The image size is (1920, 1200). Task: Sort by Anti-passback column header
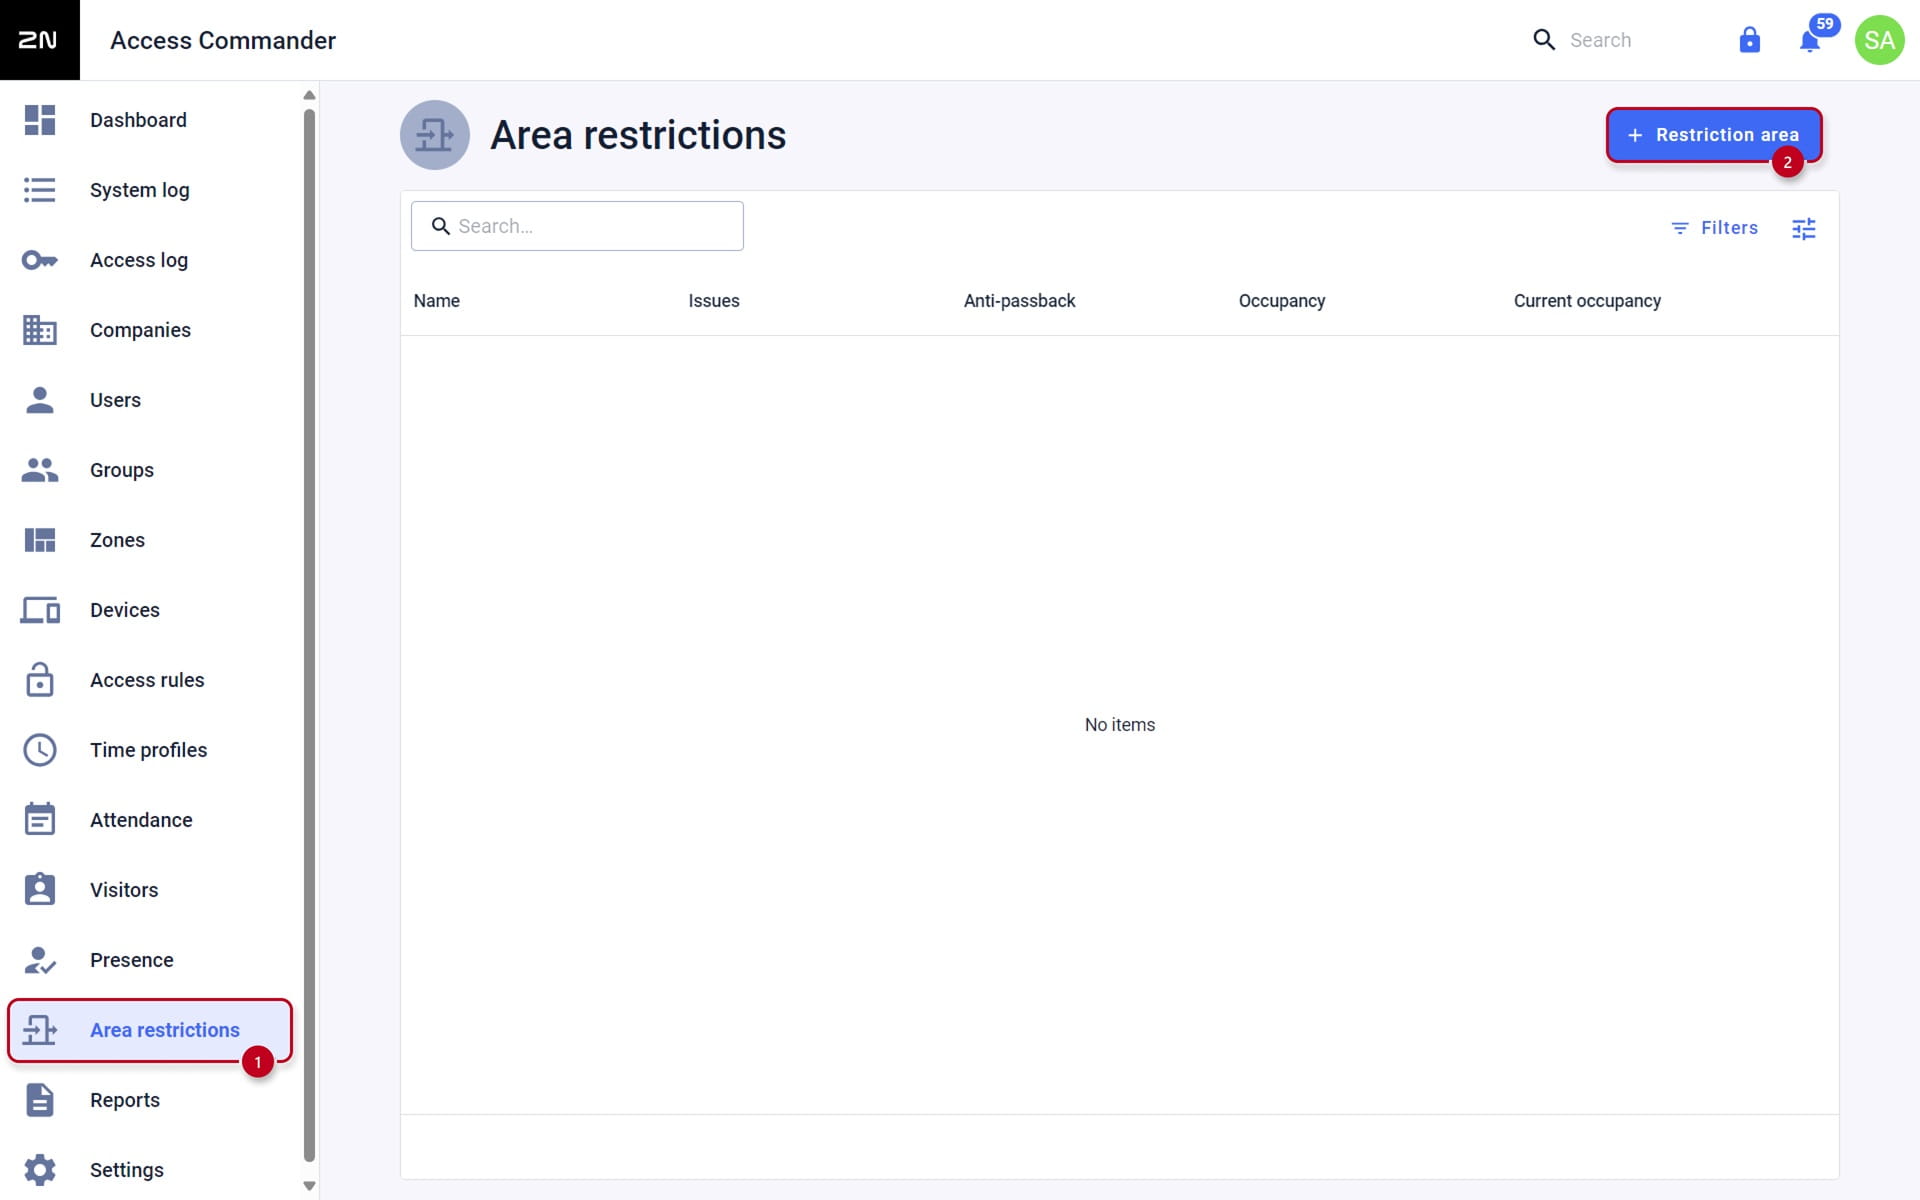[1019, 301]
